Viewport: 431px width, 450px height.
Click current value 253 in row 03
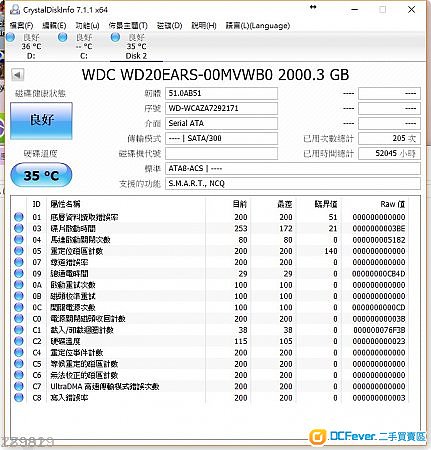click(241, 229)
